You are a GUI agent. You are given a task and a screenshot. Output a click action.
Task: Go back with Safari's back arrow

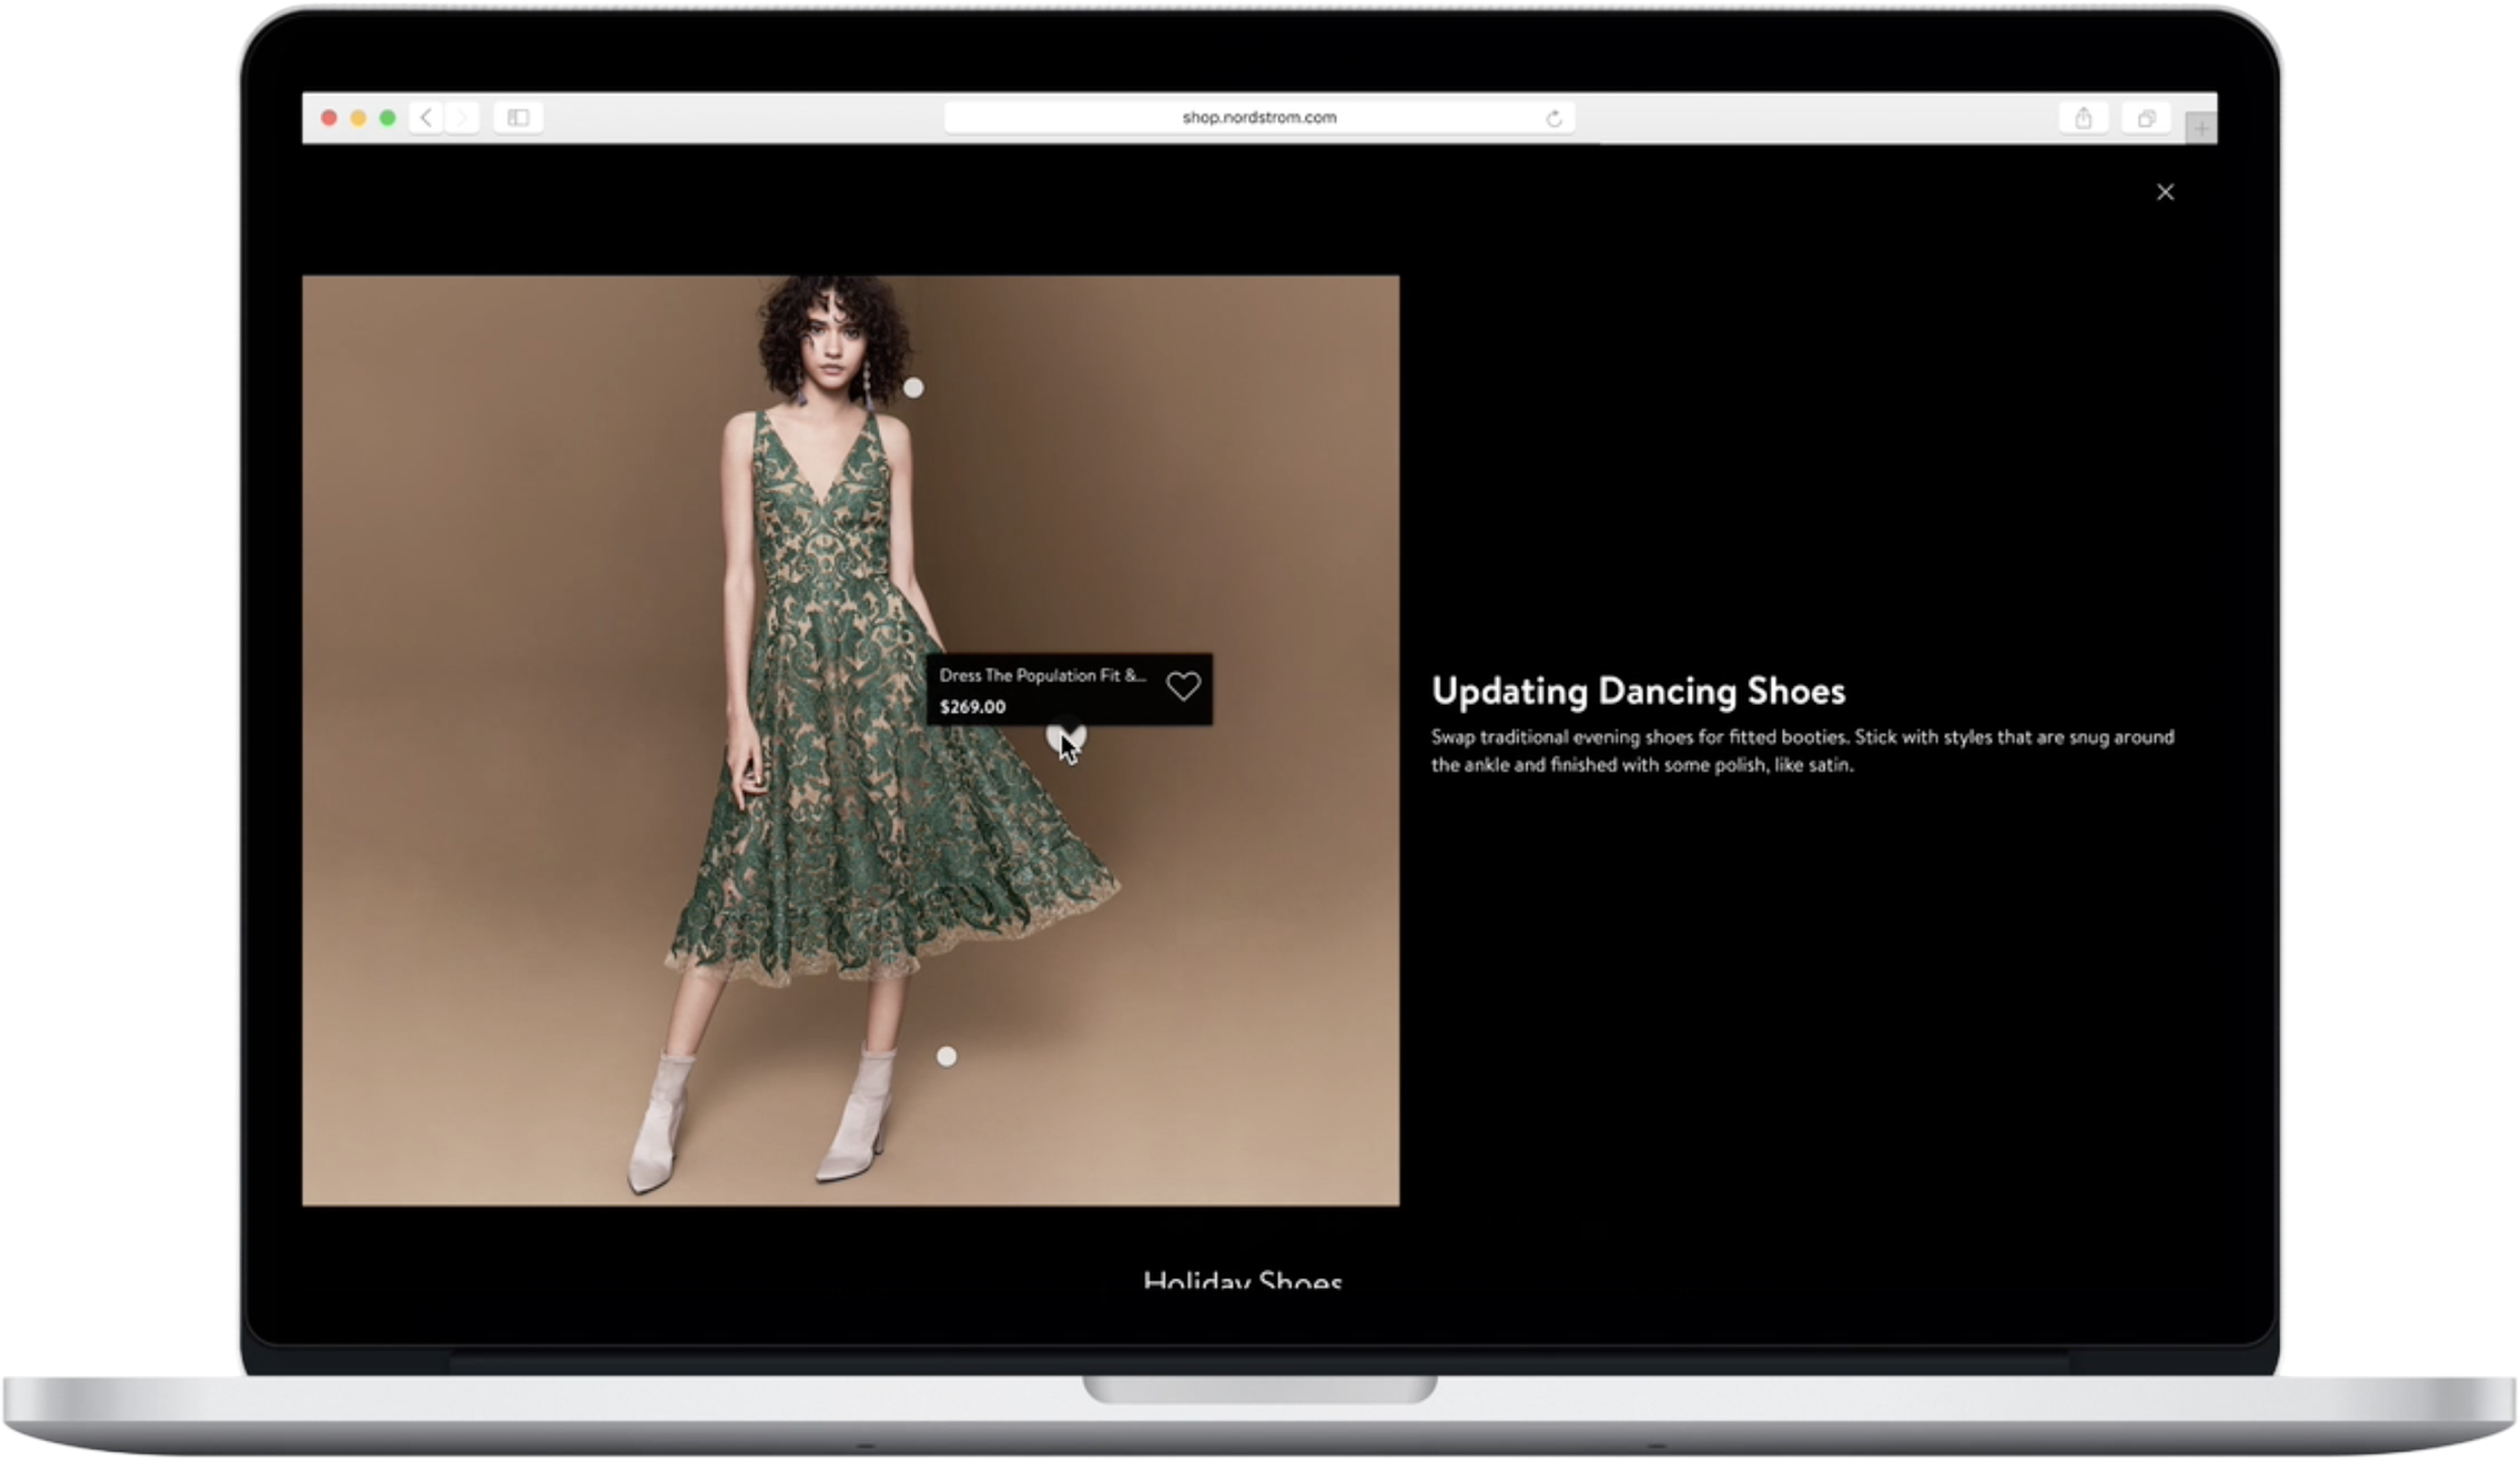click(426, 118)
